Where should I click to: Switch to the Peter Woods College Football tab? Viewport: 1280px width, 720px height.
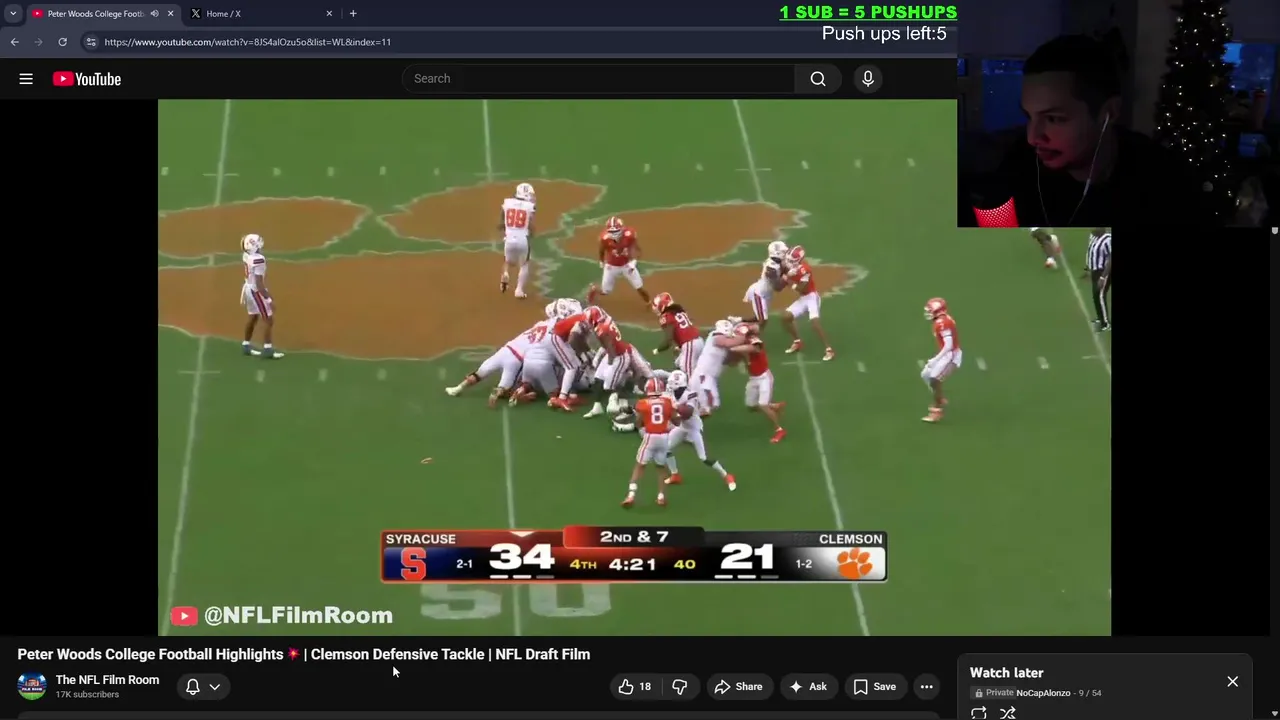pos(95,14)
